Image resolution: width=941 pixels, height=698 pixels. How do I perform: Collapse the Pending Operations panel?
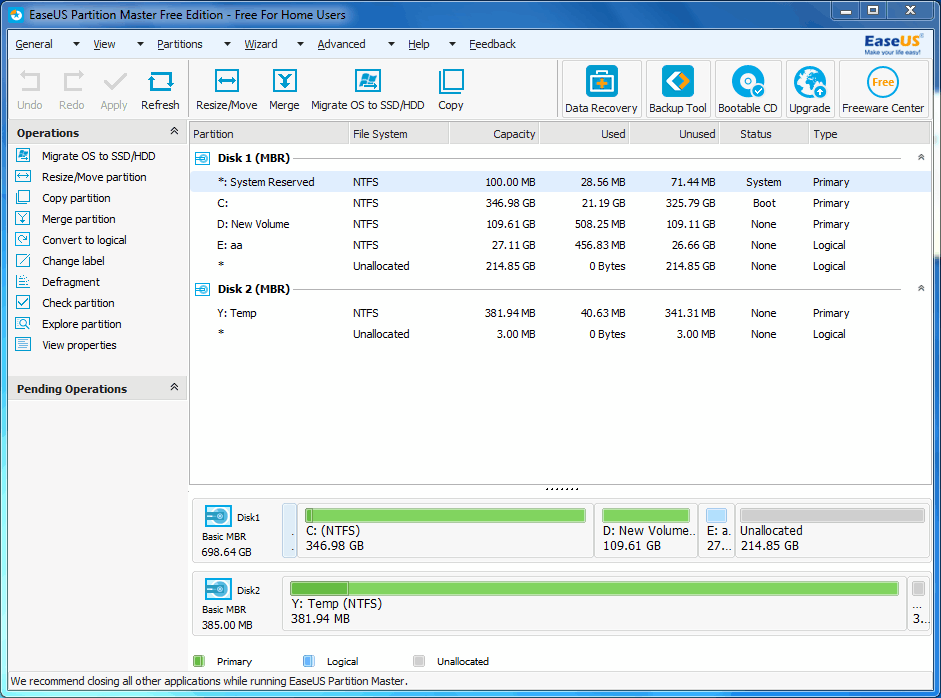[x=174, y=387]
